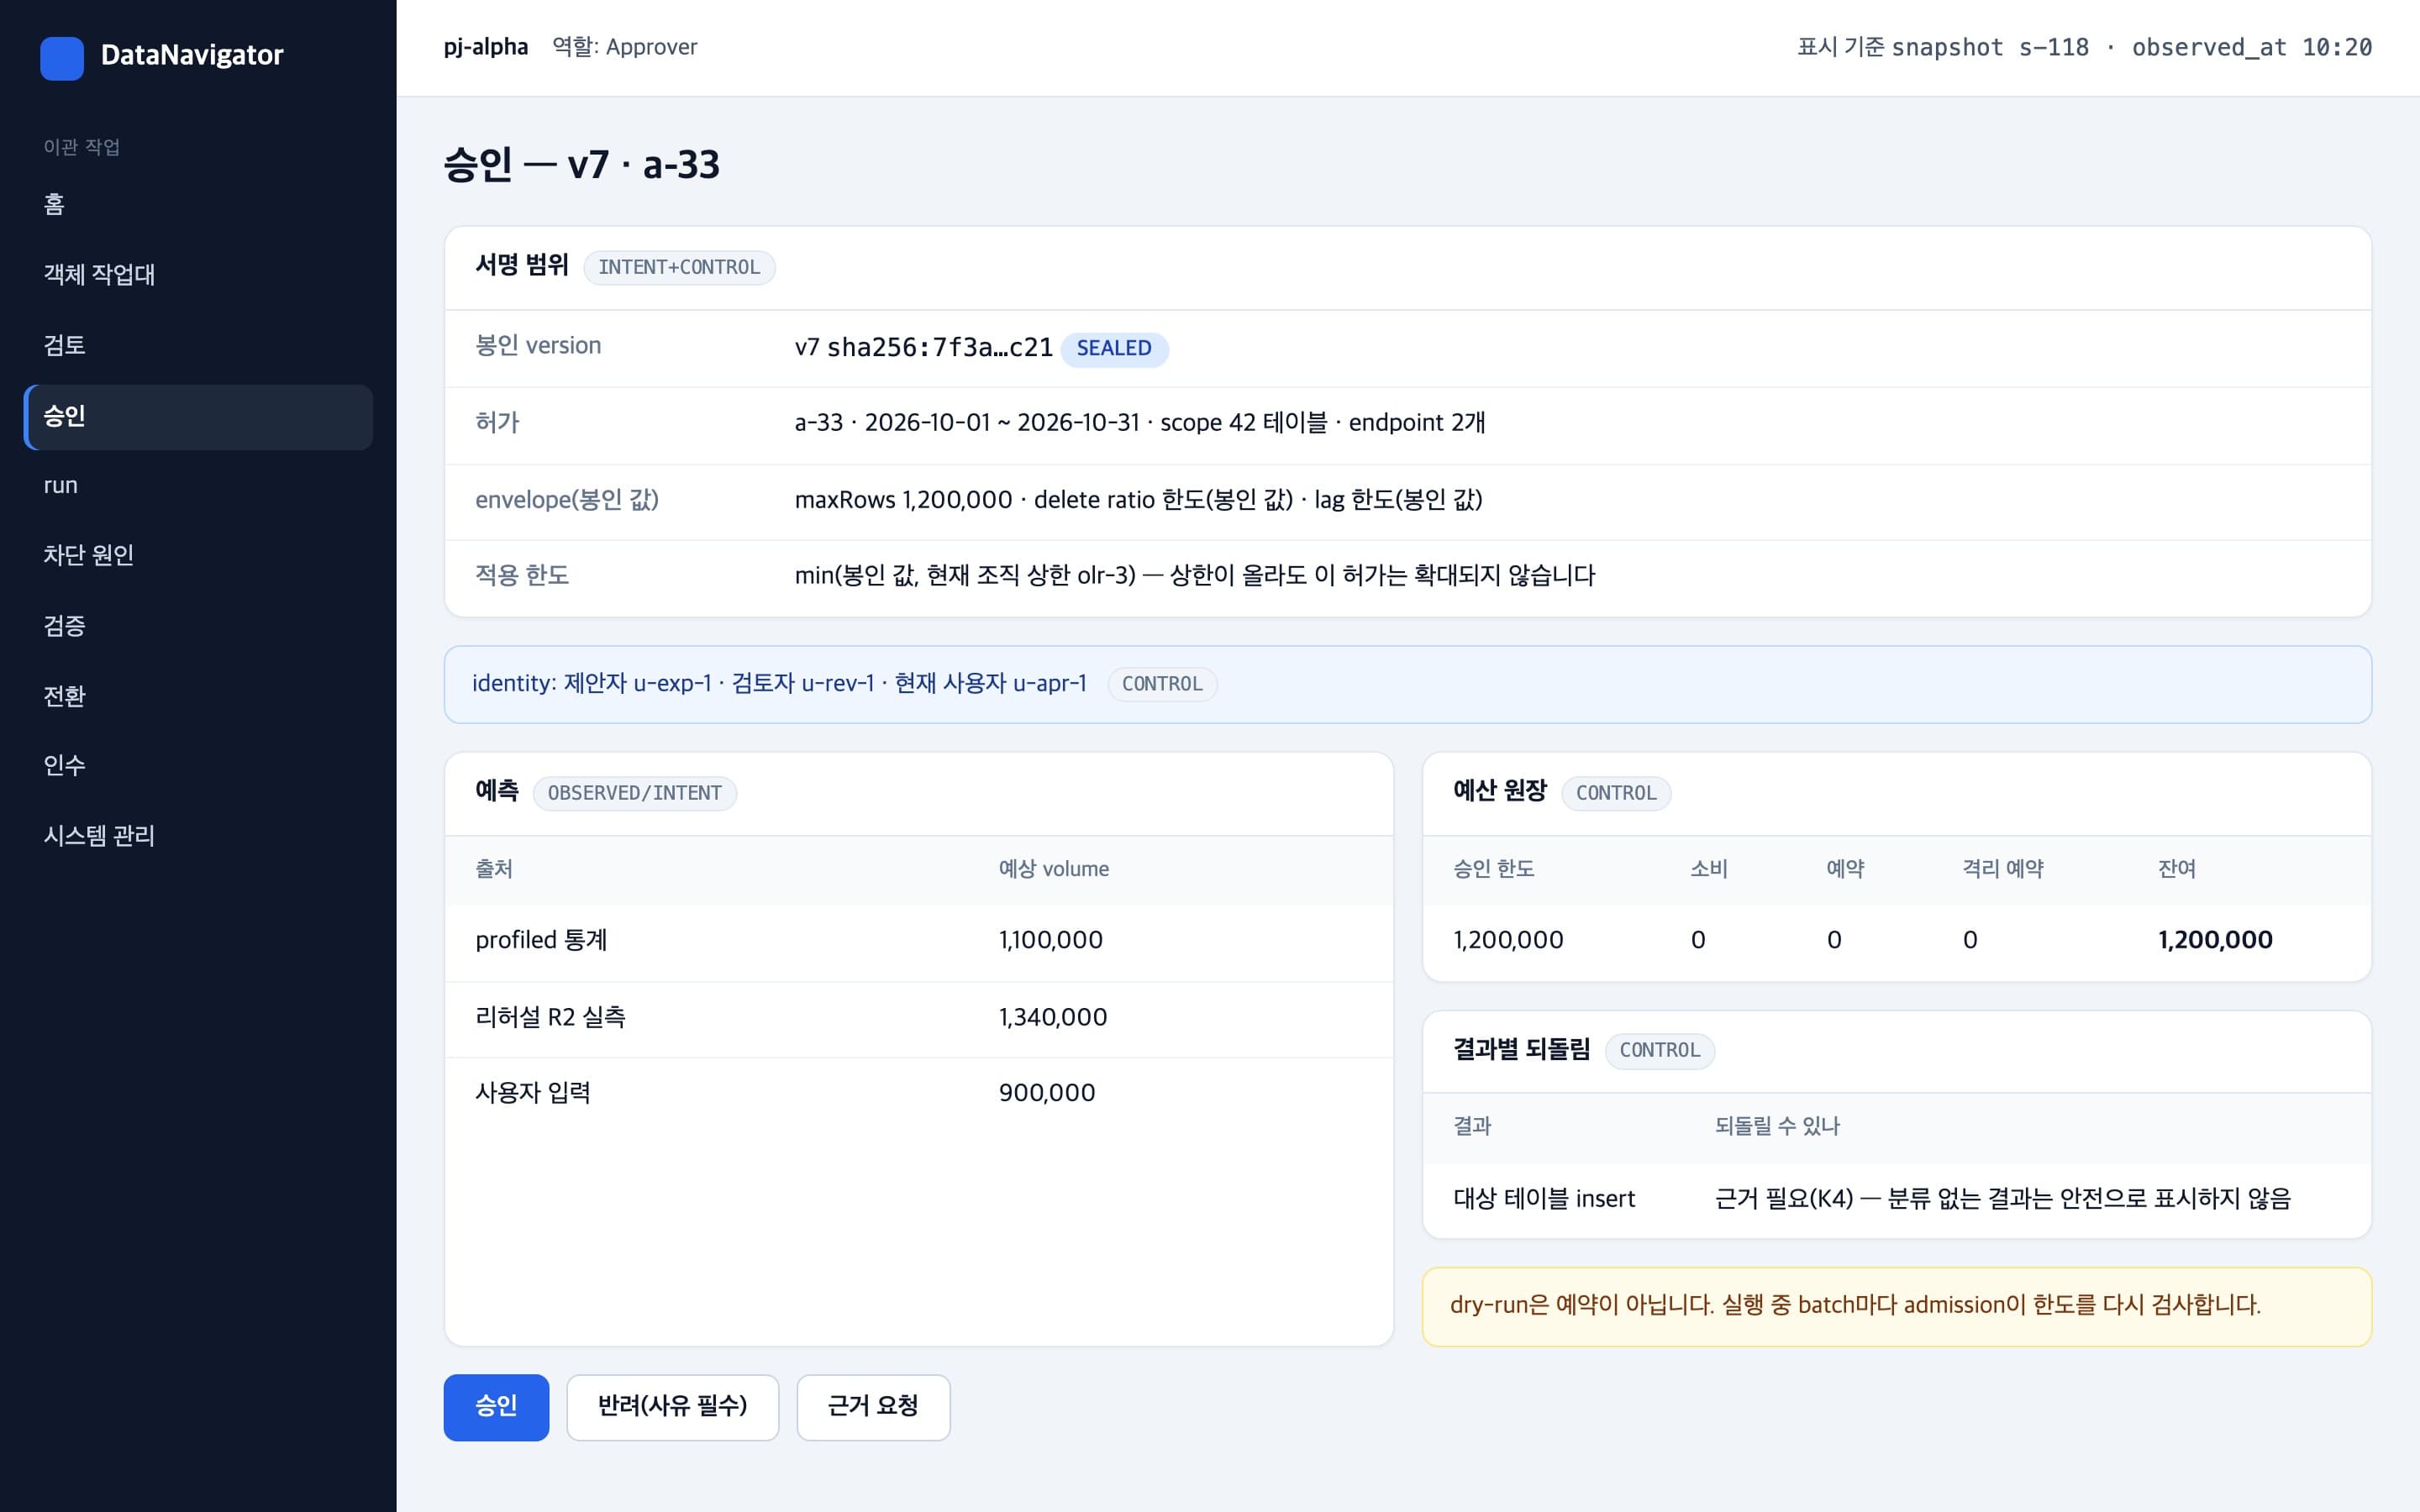
Task: Click the 사용자 입력 row
Action: pyautogui.click(x=918, y=1094)
